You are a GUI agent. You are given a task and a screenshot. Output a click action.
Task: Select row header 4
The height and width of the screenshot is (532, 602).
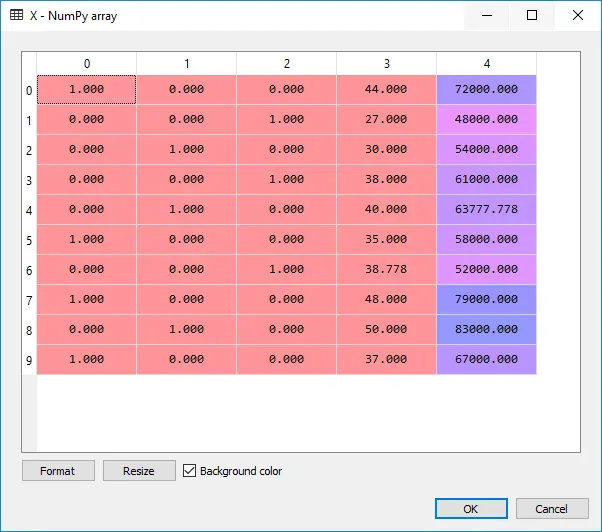(29, 210)
